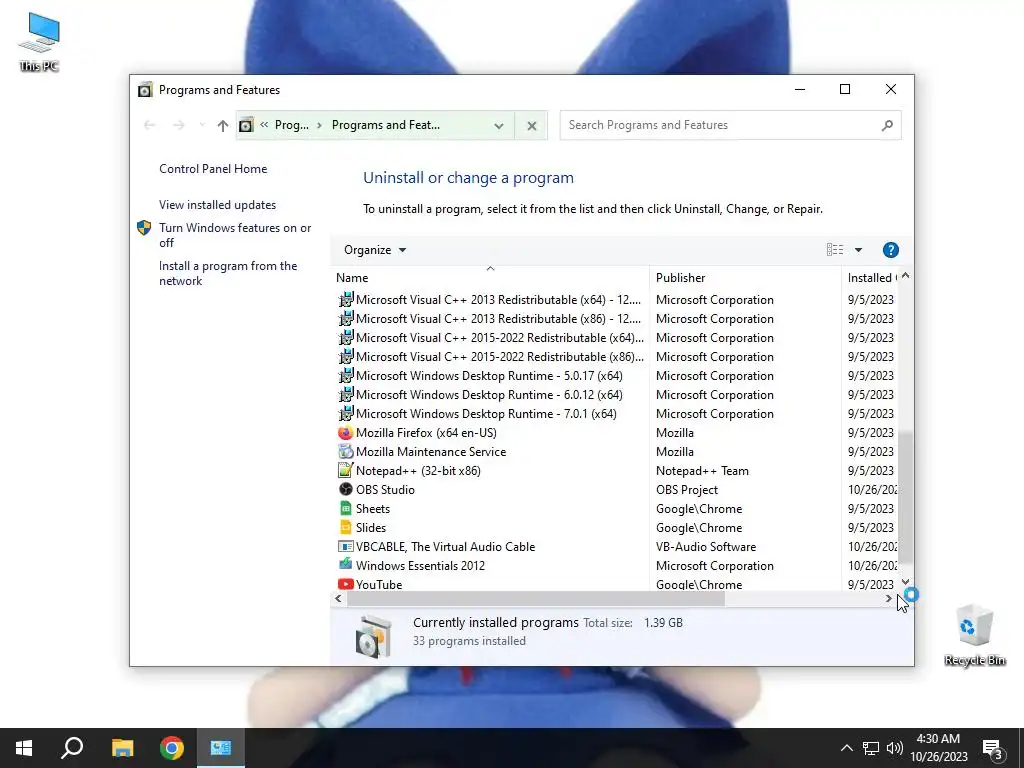
Task: Click the up arrow navigation button
Action: tap(223, 125)
